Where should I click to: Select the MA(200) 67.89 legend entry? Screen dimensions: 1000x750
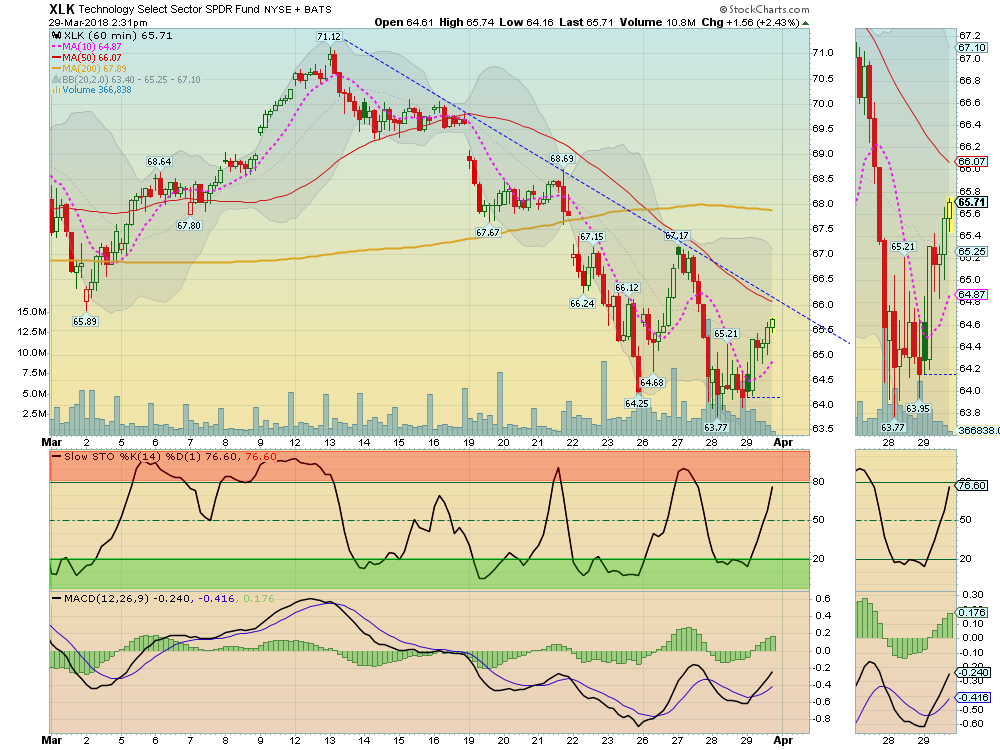(x=94, y=68)
